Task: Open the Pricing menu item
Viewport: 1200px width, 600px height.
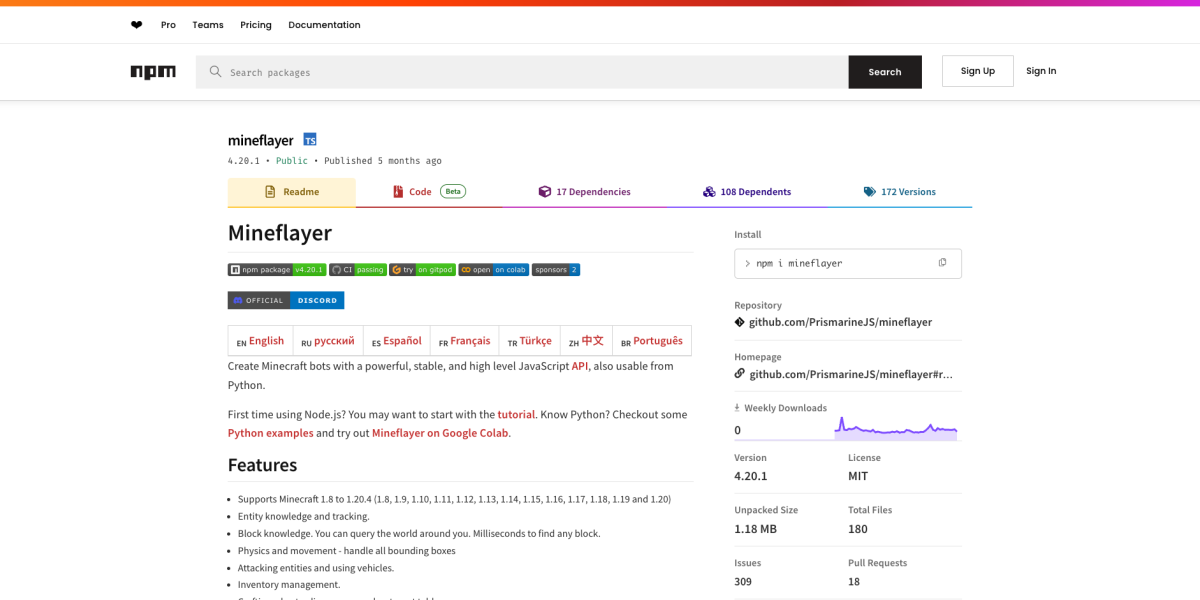Action: point(256,25)
